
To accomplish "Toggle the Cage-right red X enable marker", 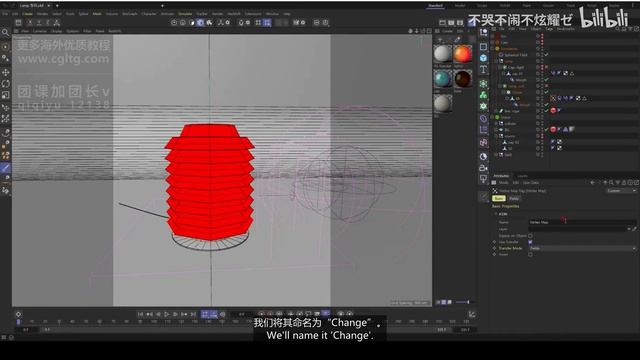I will point(546,67).
